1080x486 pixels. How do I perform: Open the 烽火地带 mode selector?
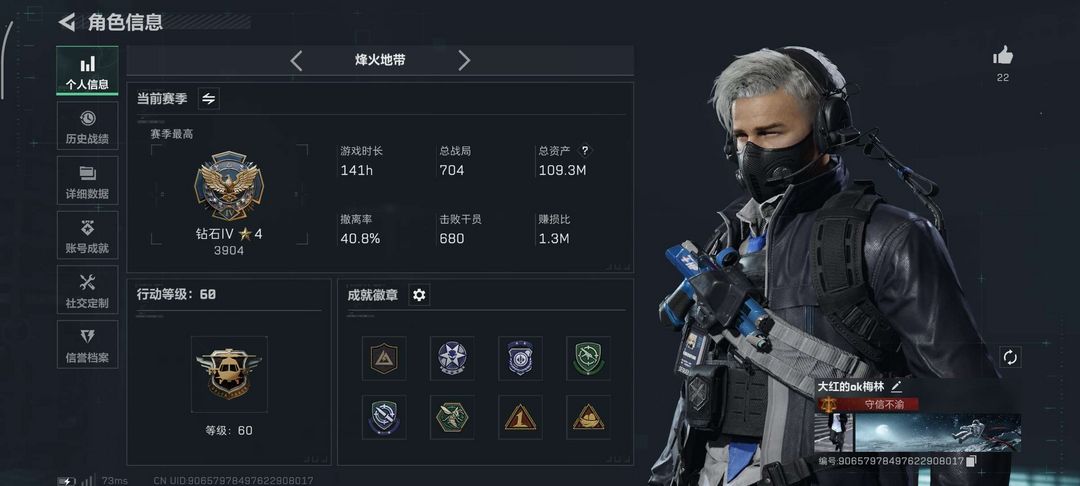(x=380, y=61)
